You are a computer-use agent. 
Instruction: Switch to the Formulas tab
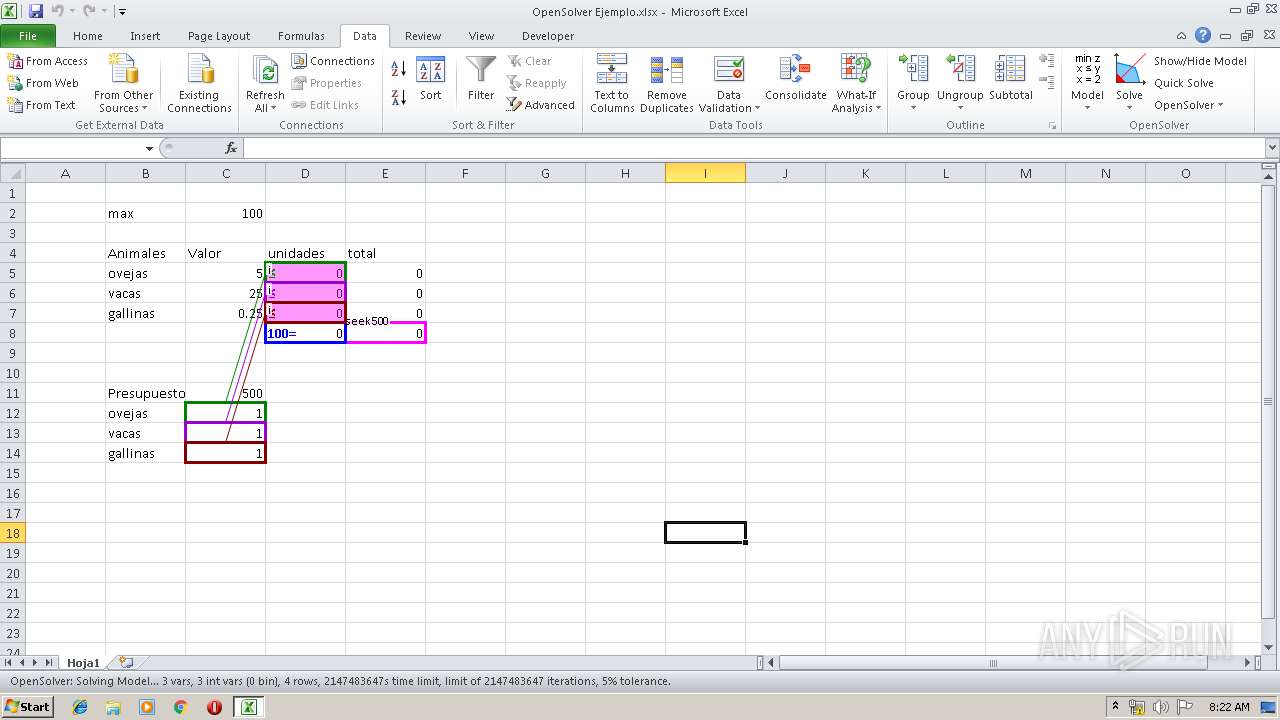(301, 36)
